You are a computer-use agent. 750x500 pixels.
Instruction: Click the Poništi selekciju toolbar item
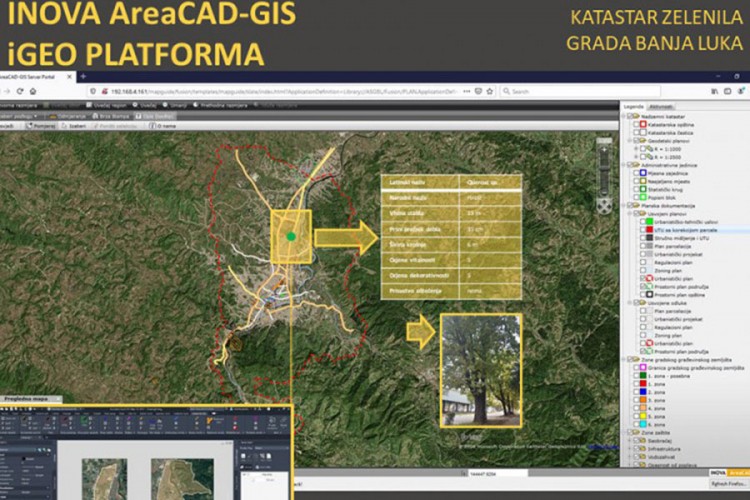coord(115,126)
